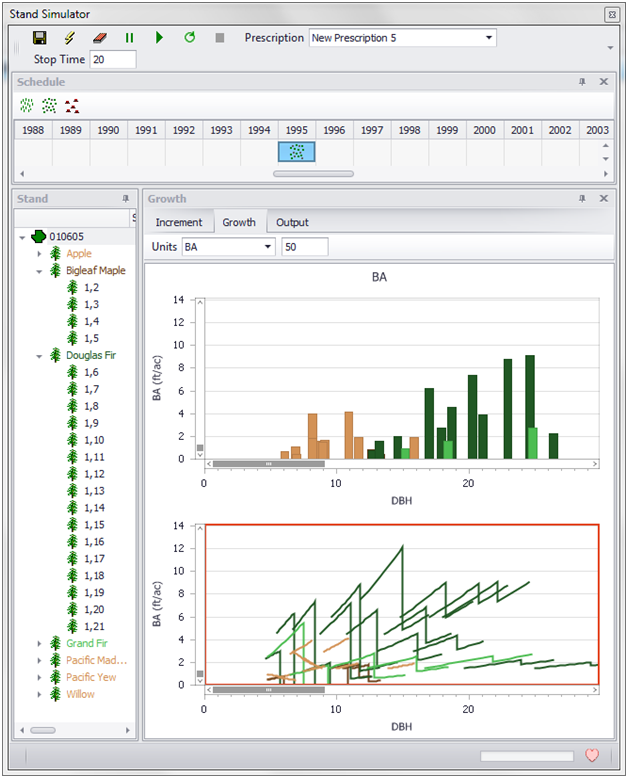The image size is (628, 778).
Task: Expand the Pacific Mad... node
Action: coord(39,660)
